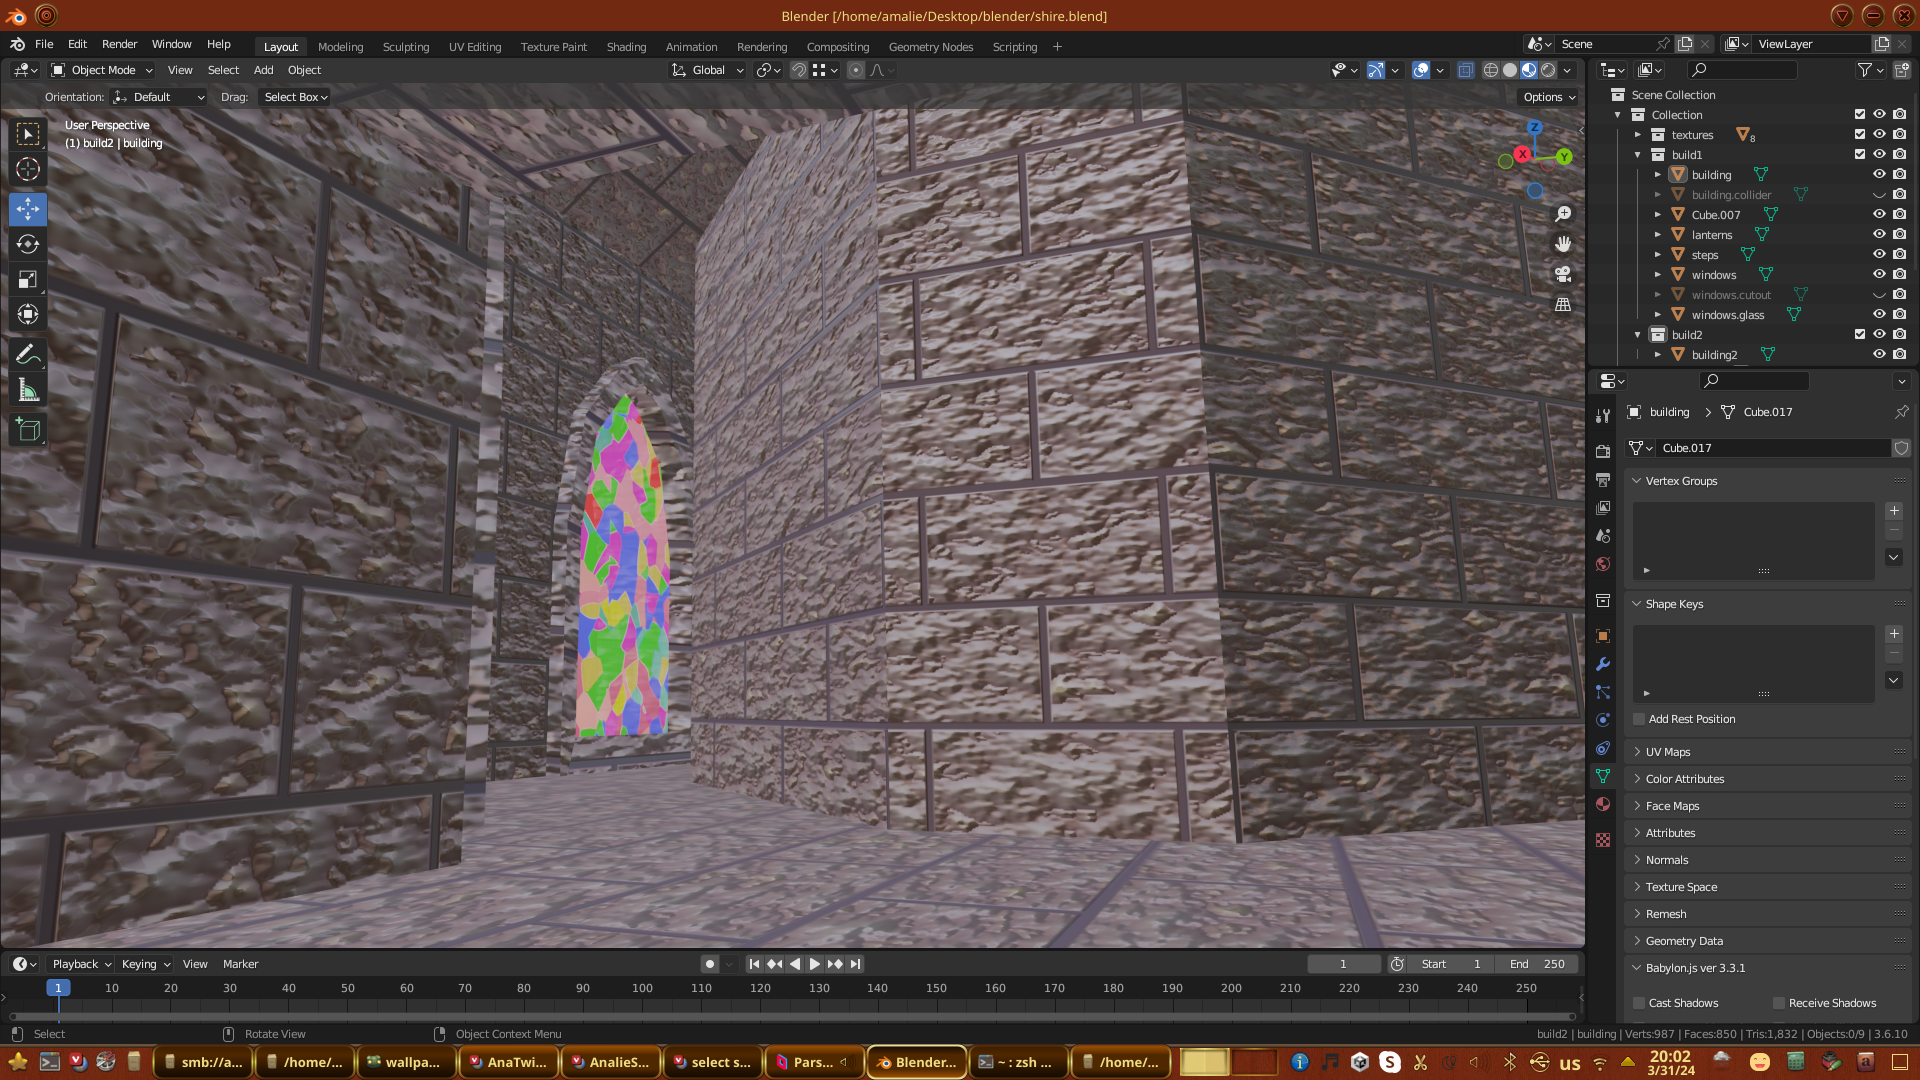Select the Move tool in toolbar
This screenshot has height=1080, width=1920.
click(x=28, y=209)
